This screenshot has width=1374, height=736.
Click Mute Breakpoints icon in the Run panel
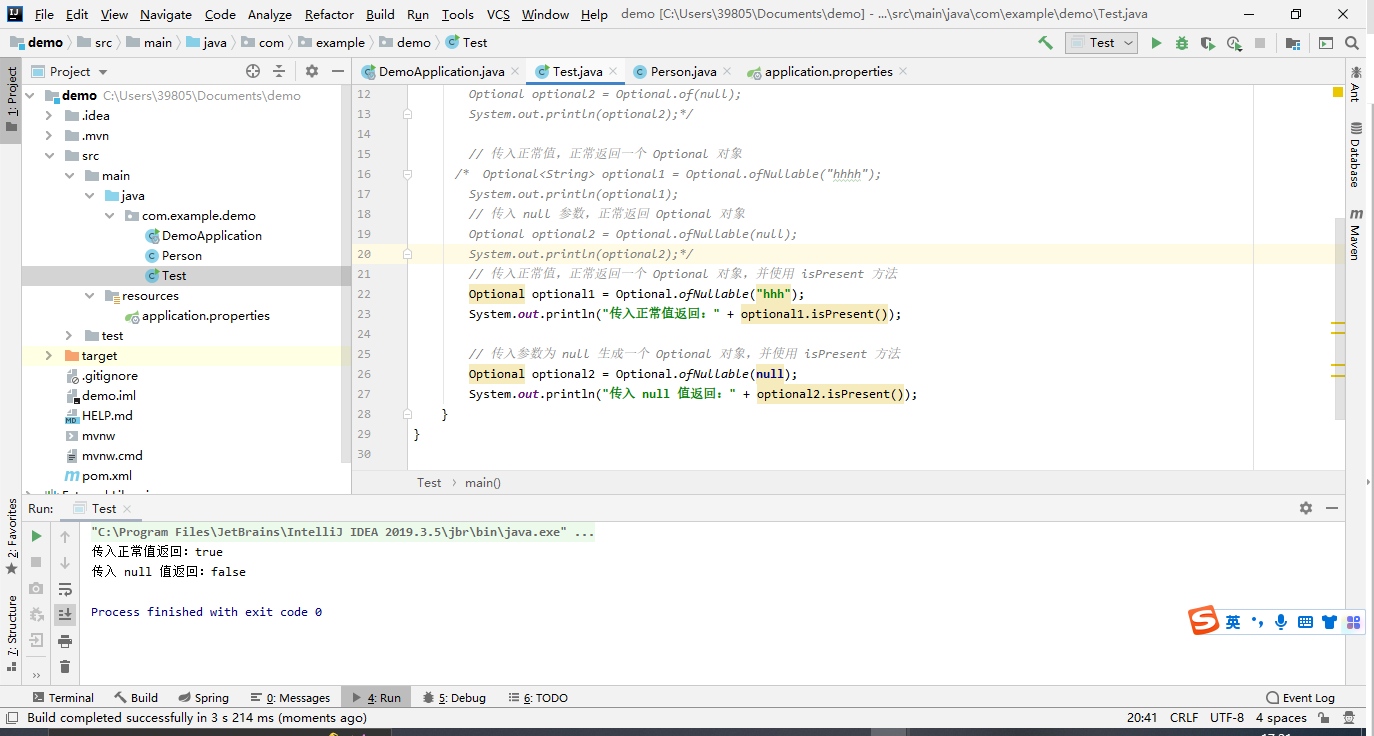coord(36,614)
